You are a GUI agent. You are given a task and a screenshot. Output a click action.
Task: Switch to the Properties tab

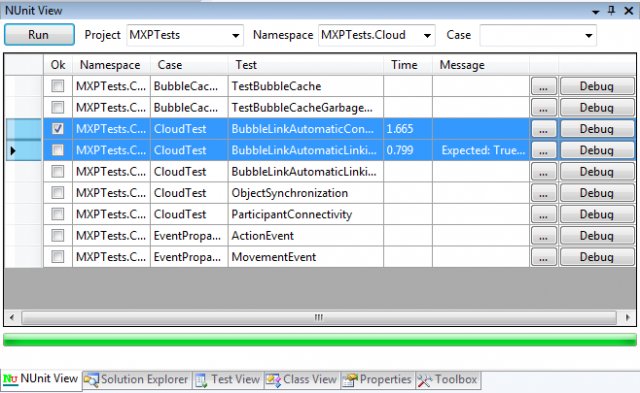point(378,380)
